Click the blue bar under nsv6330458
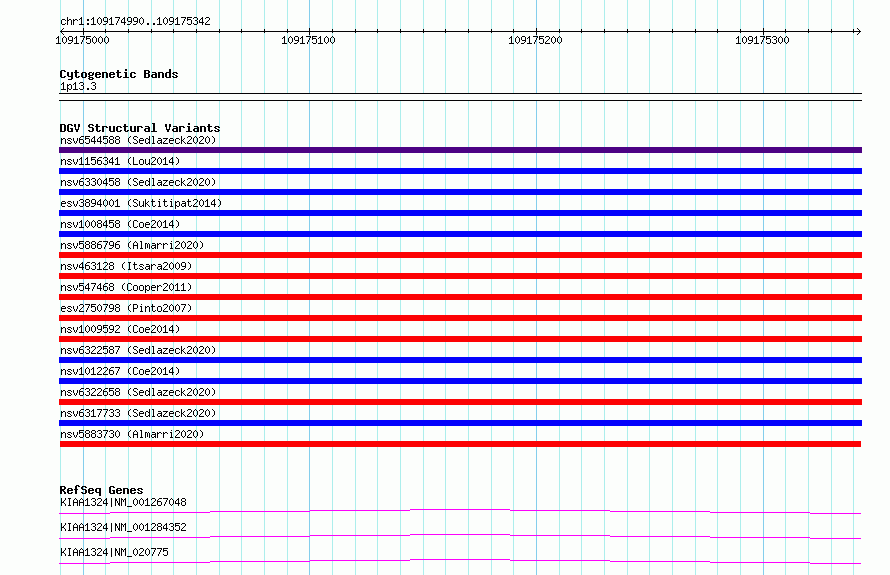 (x=460, y=192)
